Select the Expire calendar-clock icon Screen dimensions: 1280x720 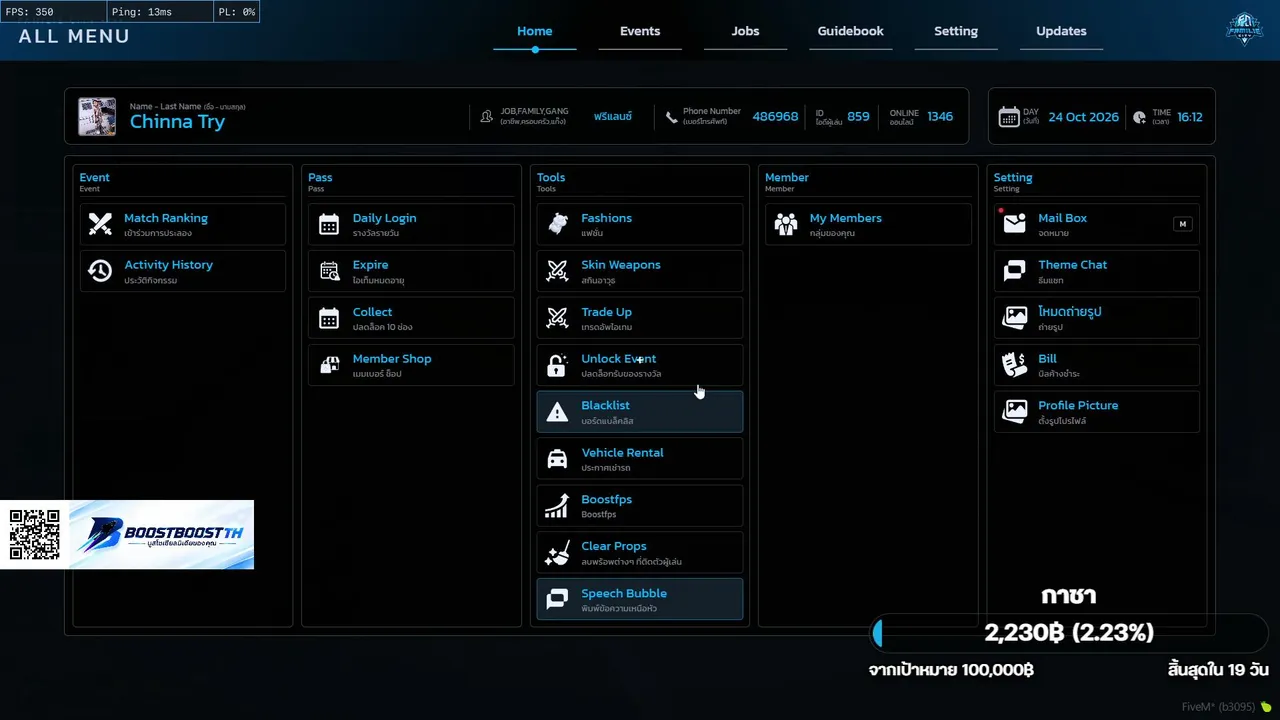coord(329,271)
